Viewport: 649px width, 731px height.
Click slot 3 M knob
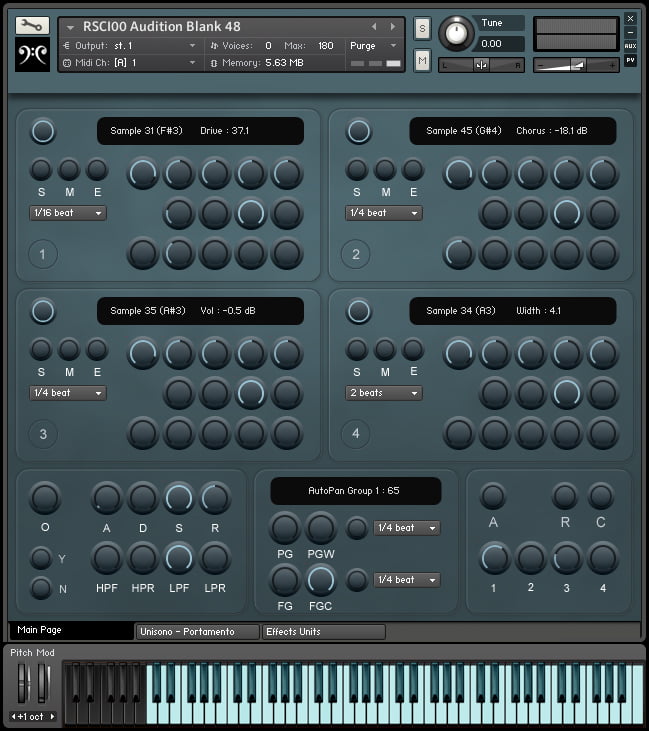[69, 350]
